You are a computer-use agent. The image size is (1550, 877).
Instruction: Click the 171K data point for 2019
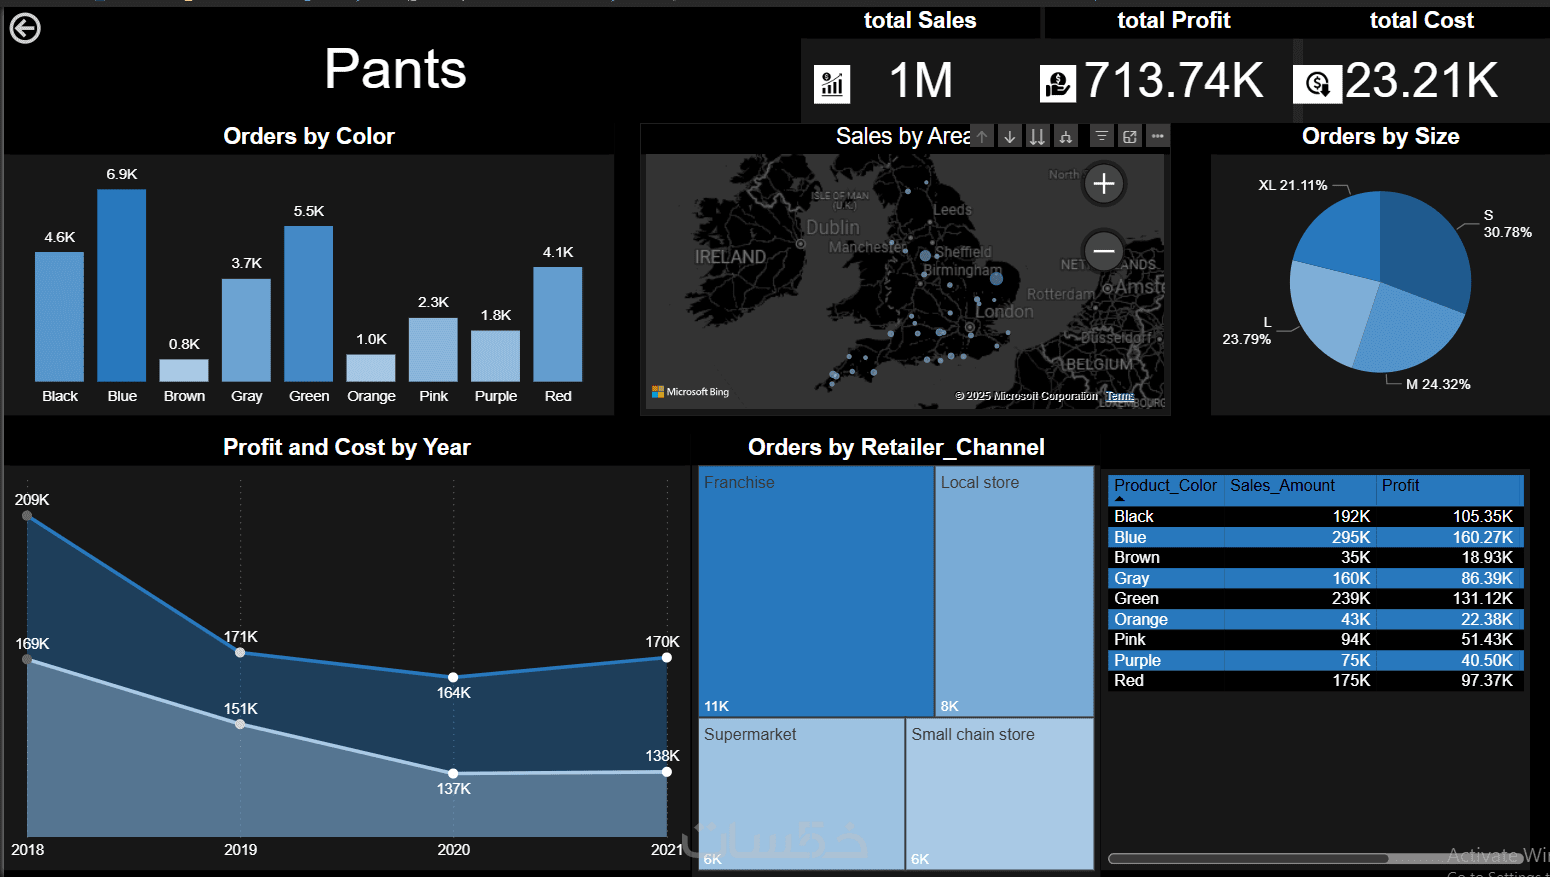[240, 652]
